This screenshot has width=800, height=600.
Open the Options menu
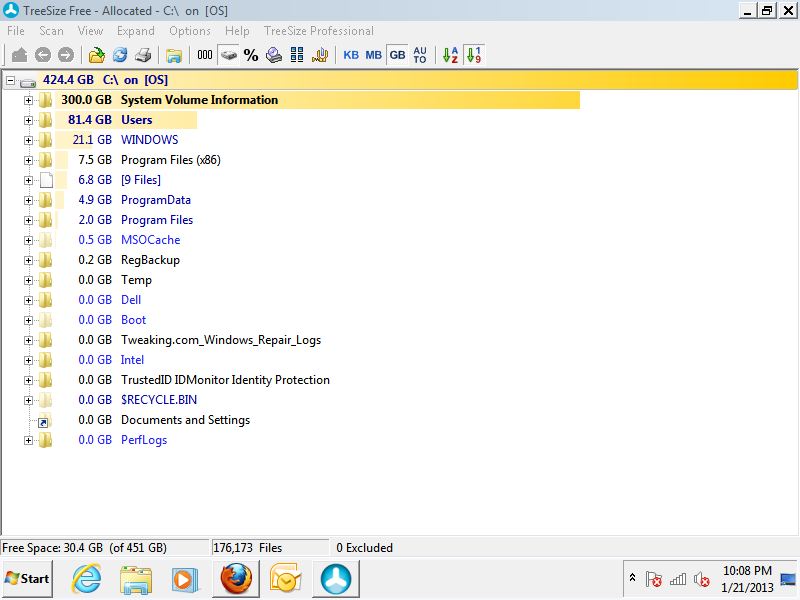190,31
